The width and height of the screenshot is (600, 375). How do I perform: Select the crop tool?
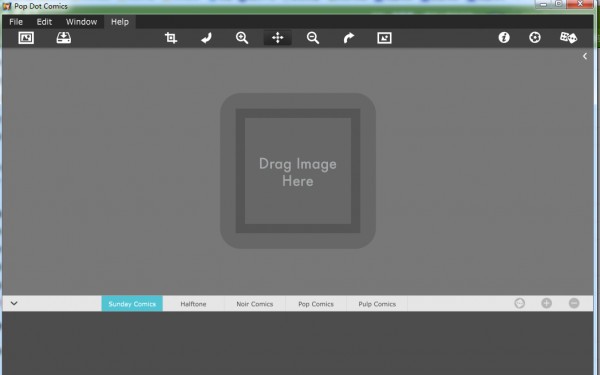[171, 38]
